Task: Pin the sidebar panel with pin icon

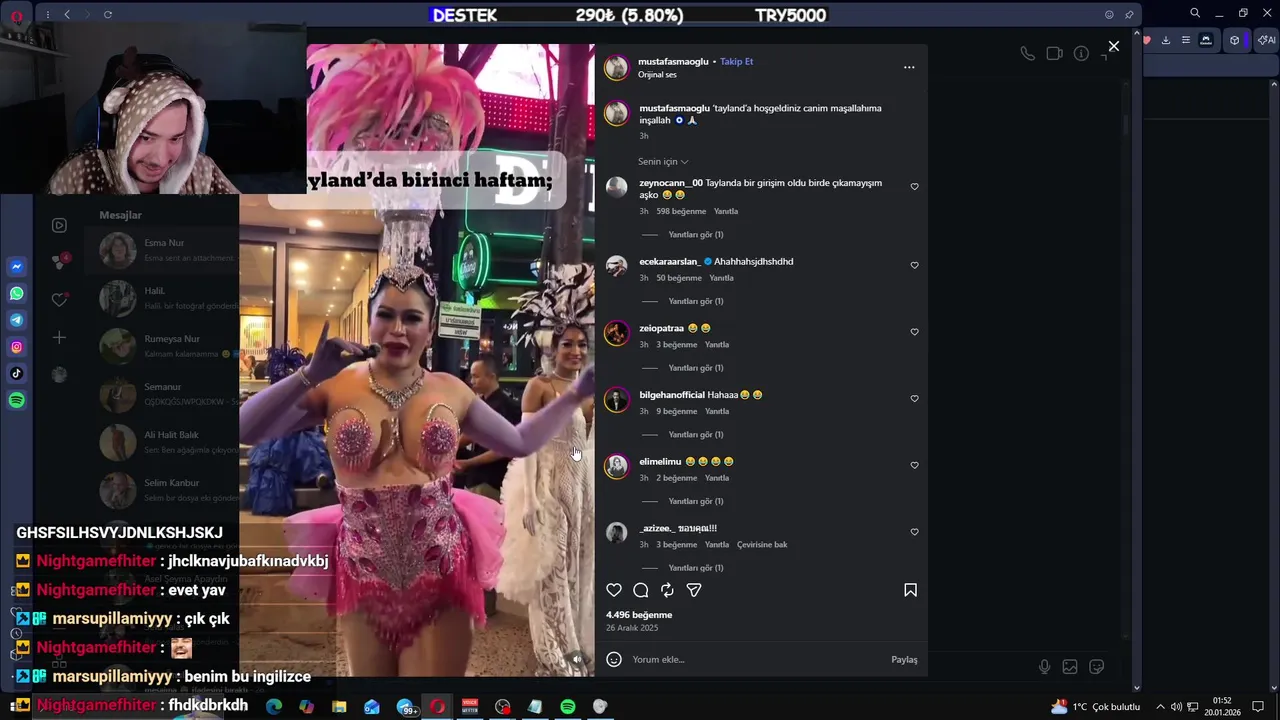Action: tap(1129, 14)
